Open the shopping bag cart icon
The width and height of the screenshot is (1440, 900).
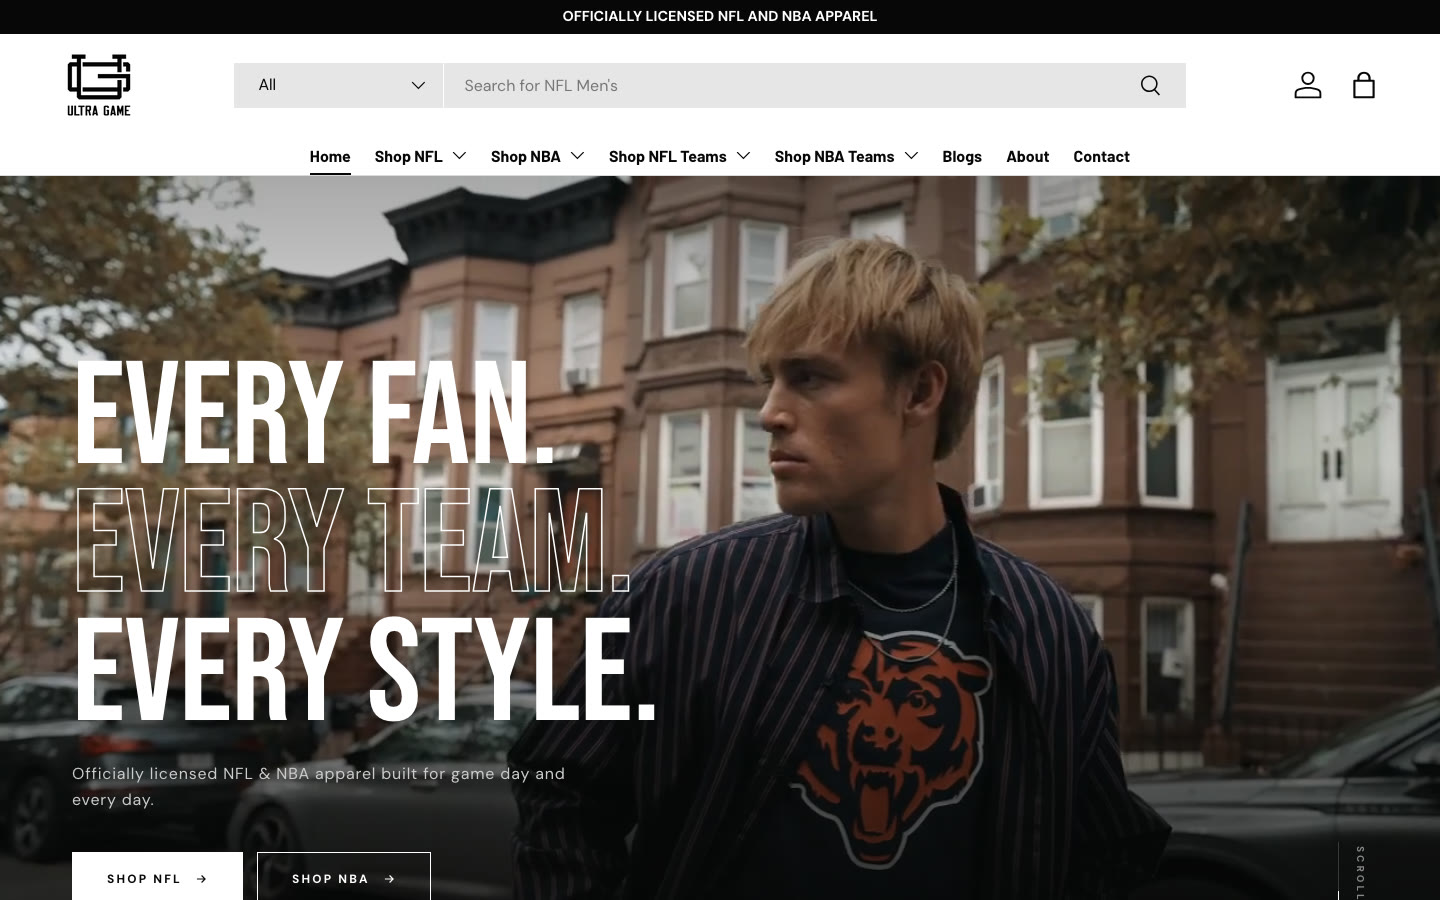(1364, 85)
